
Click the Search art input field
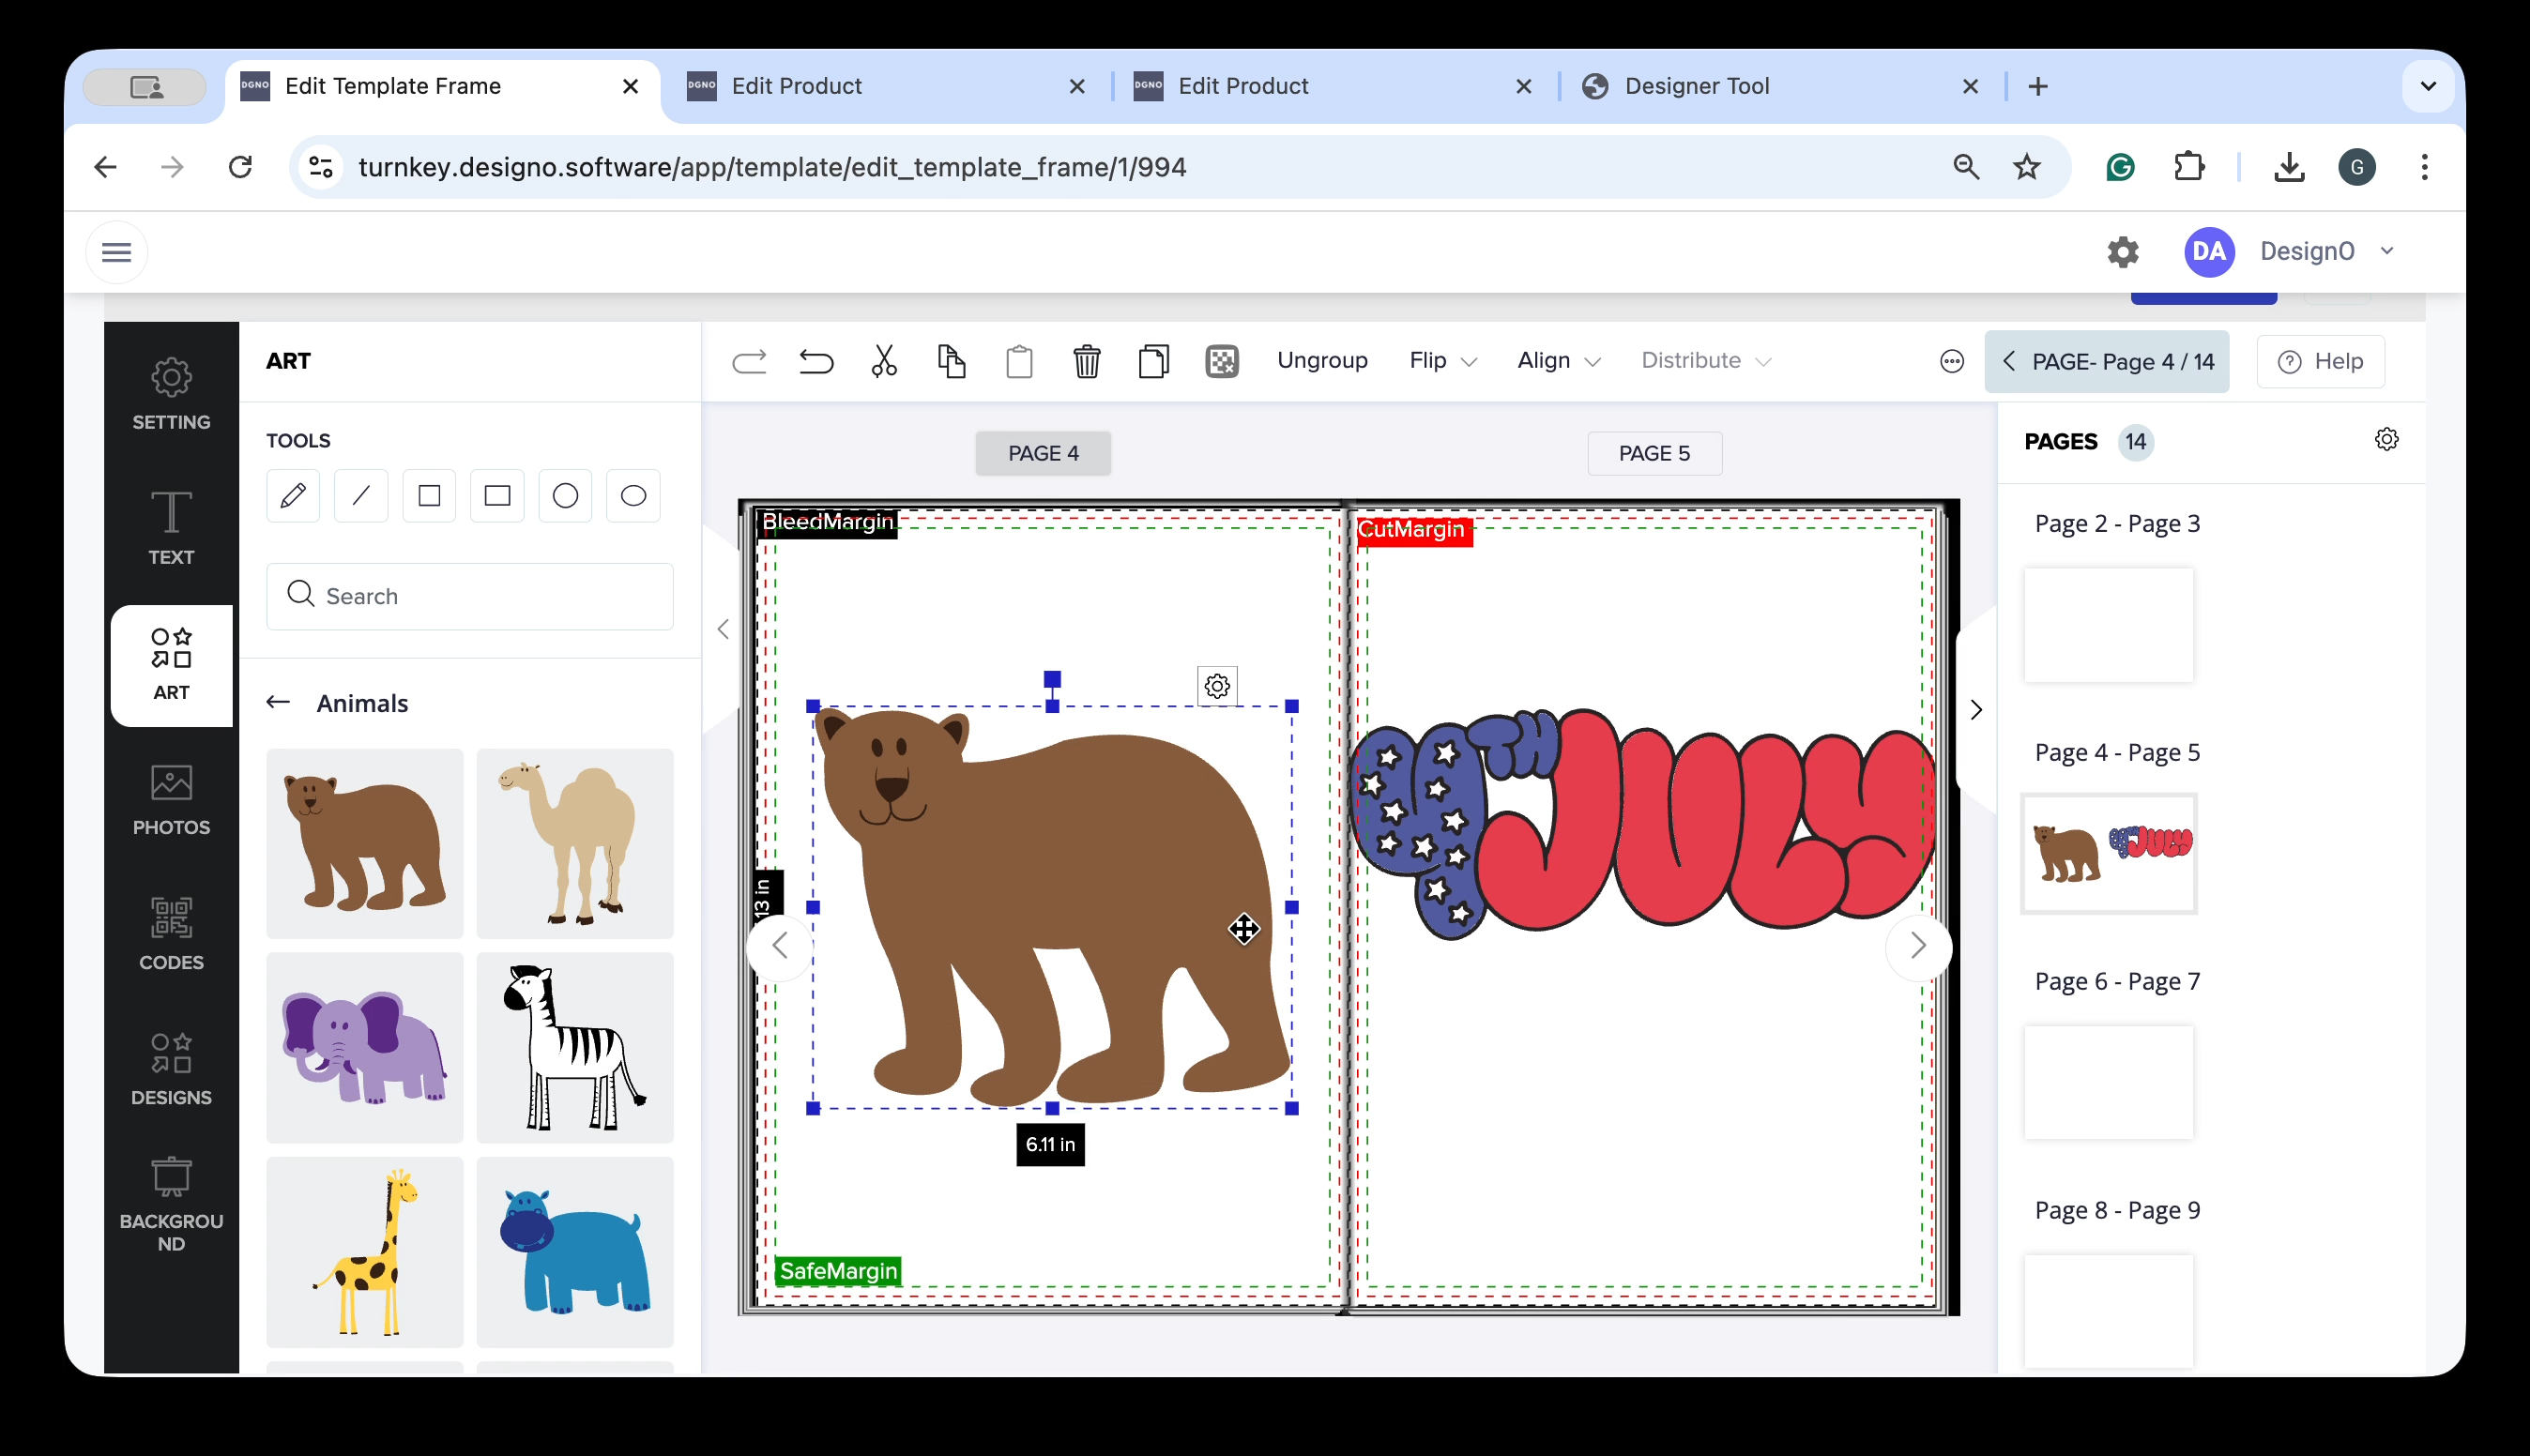[x=470, y=596]
